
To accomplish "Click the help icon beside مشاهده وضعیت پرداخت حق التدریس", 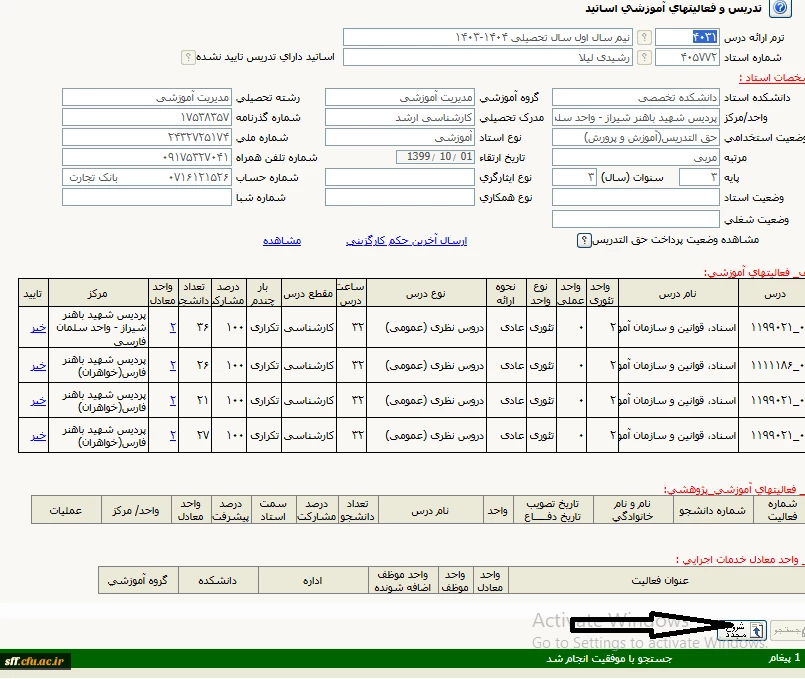I will click(x=584, y=241).
